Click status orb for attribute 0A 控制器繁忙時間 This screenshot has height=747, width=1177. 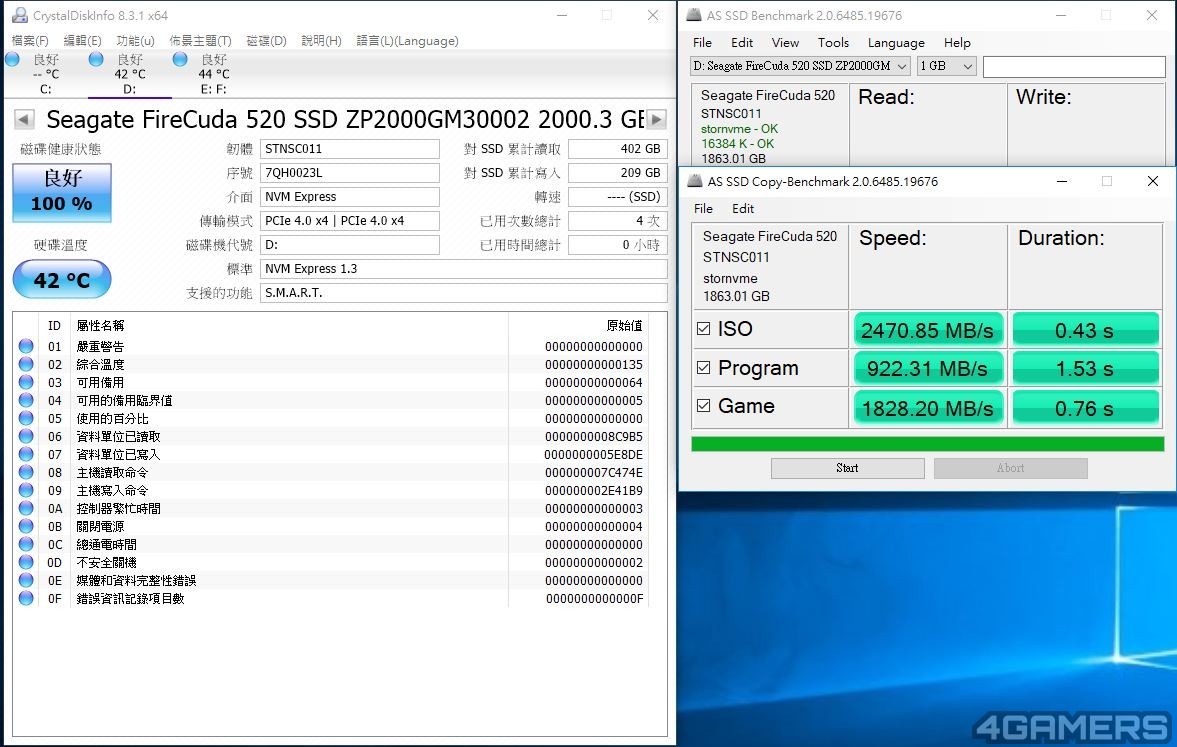pyautogui.click(x=26, y=508)
